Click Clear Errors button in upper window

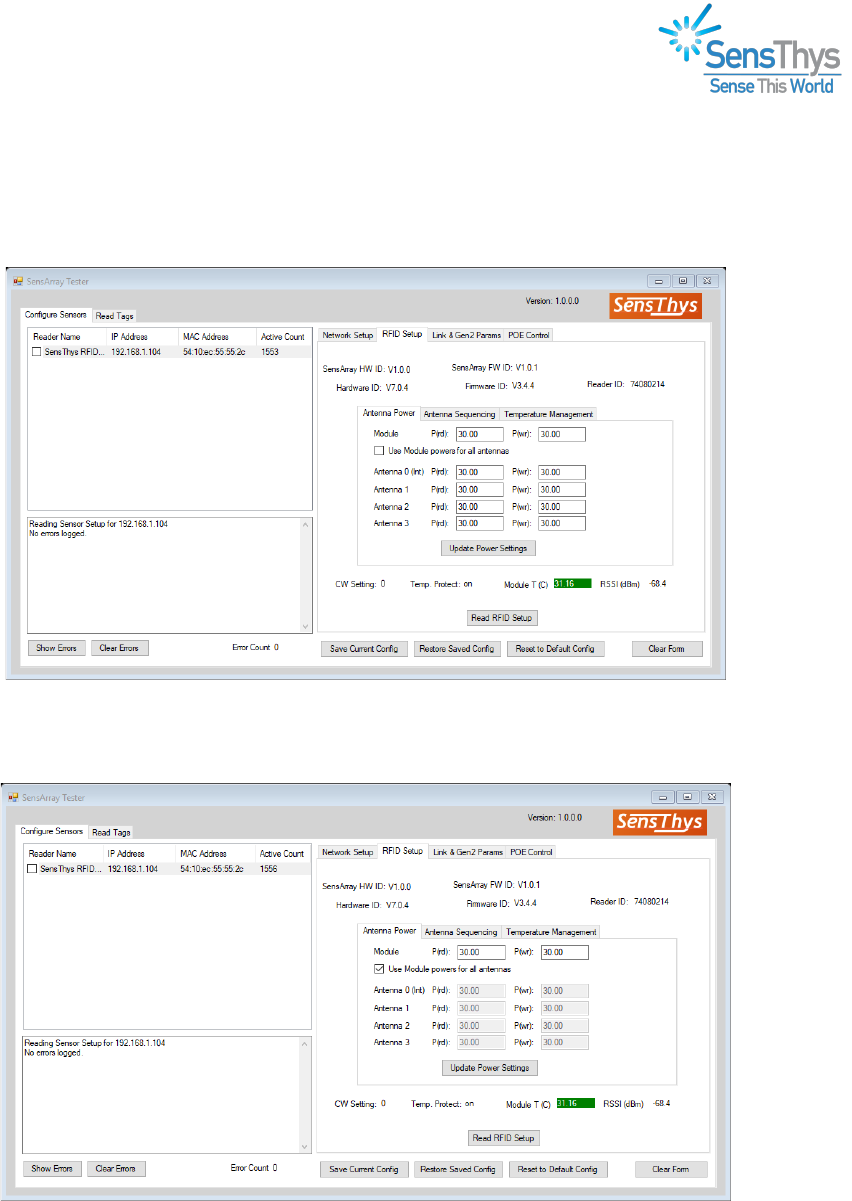pyautogui.click(x=121, y=648)
